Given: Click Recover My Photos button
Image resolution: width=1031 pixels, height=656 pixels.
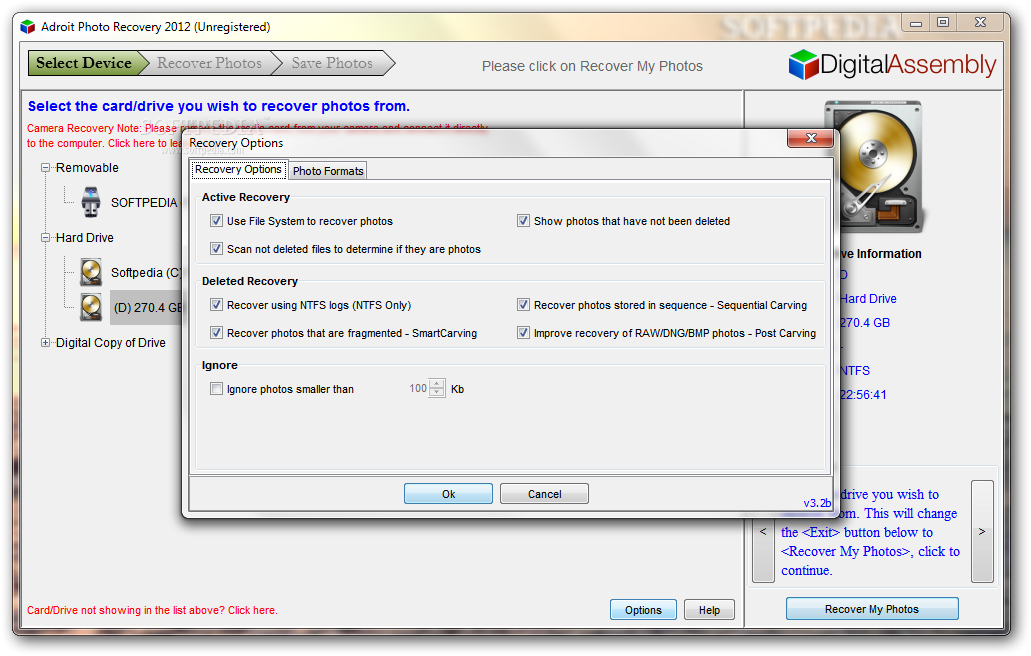Looking at the screenshot, I should pos(872,609).
